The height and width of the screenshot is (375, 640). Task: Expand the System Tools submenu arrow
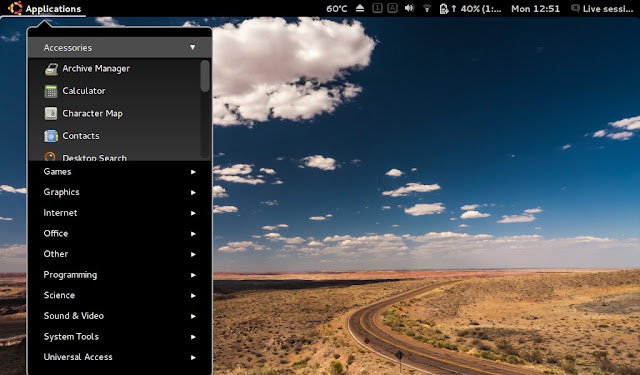coord(193,337)
